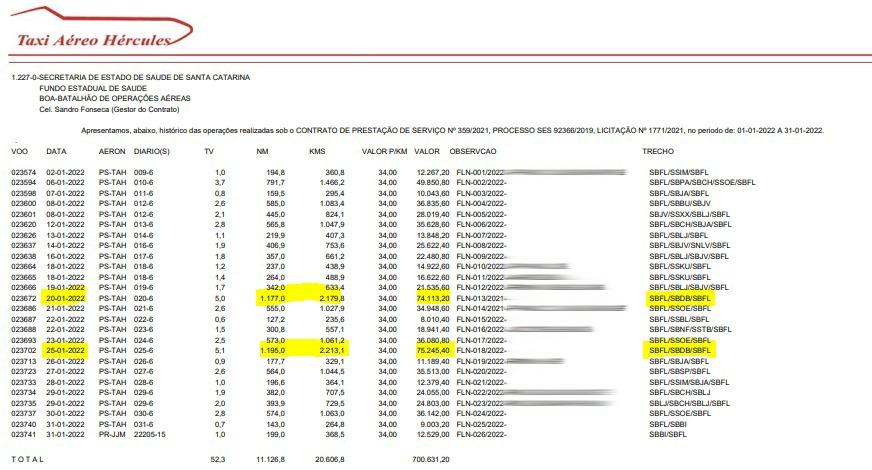The width and height of the screenshot is (872, 470).
Task: Click highlighted KMS value 2.213,1
Action: click(332, 350)
